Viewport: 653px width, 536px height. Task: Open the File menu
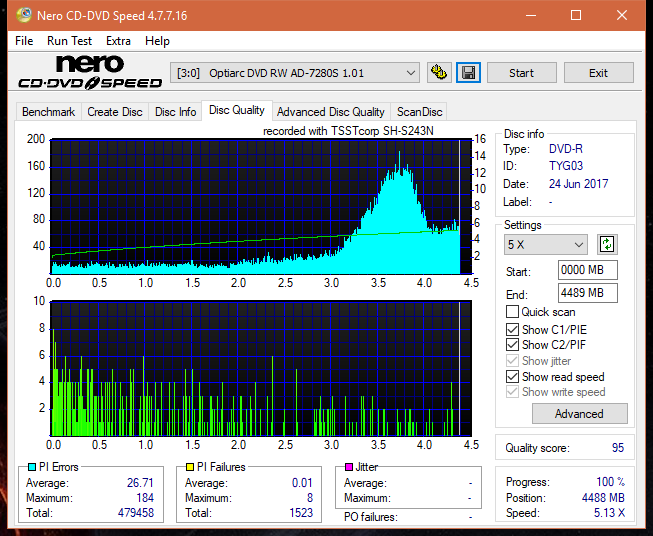tap(24, 41)
